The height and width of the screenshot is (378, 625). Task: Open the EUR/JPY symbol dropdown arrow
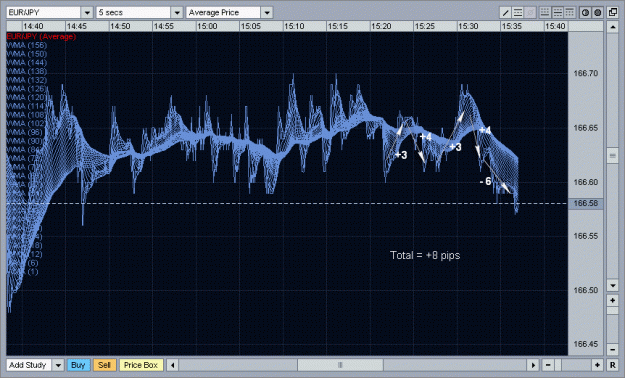click(x=87, y=13)
